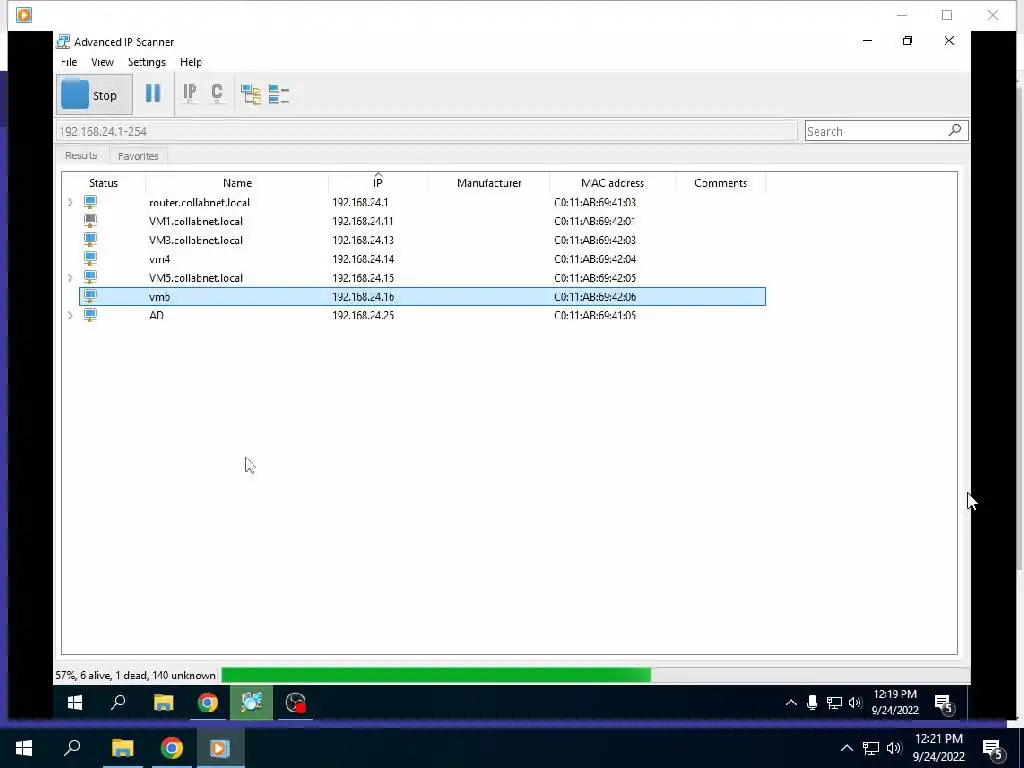
Task: Click MAC address C0:11:AB:69:42:04
Action: [x=595, y=259]
